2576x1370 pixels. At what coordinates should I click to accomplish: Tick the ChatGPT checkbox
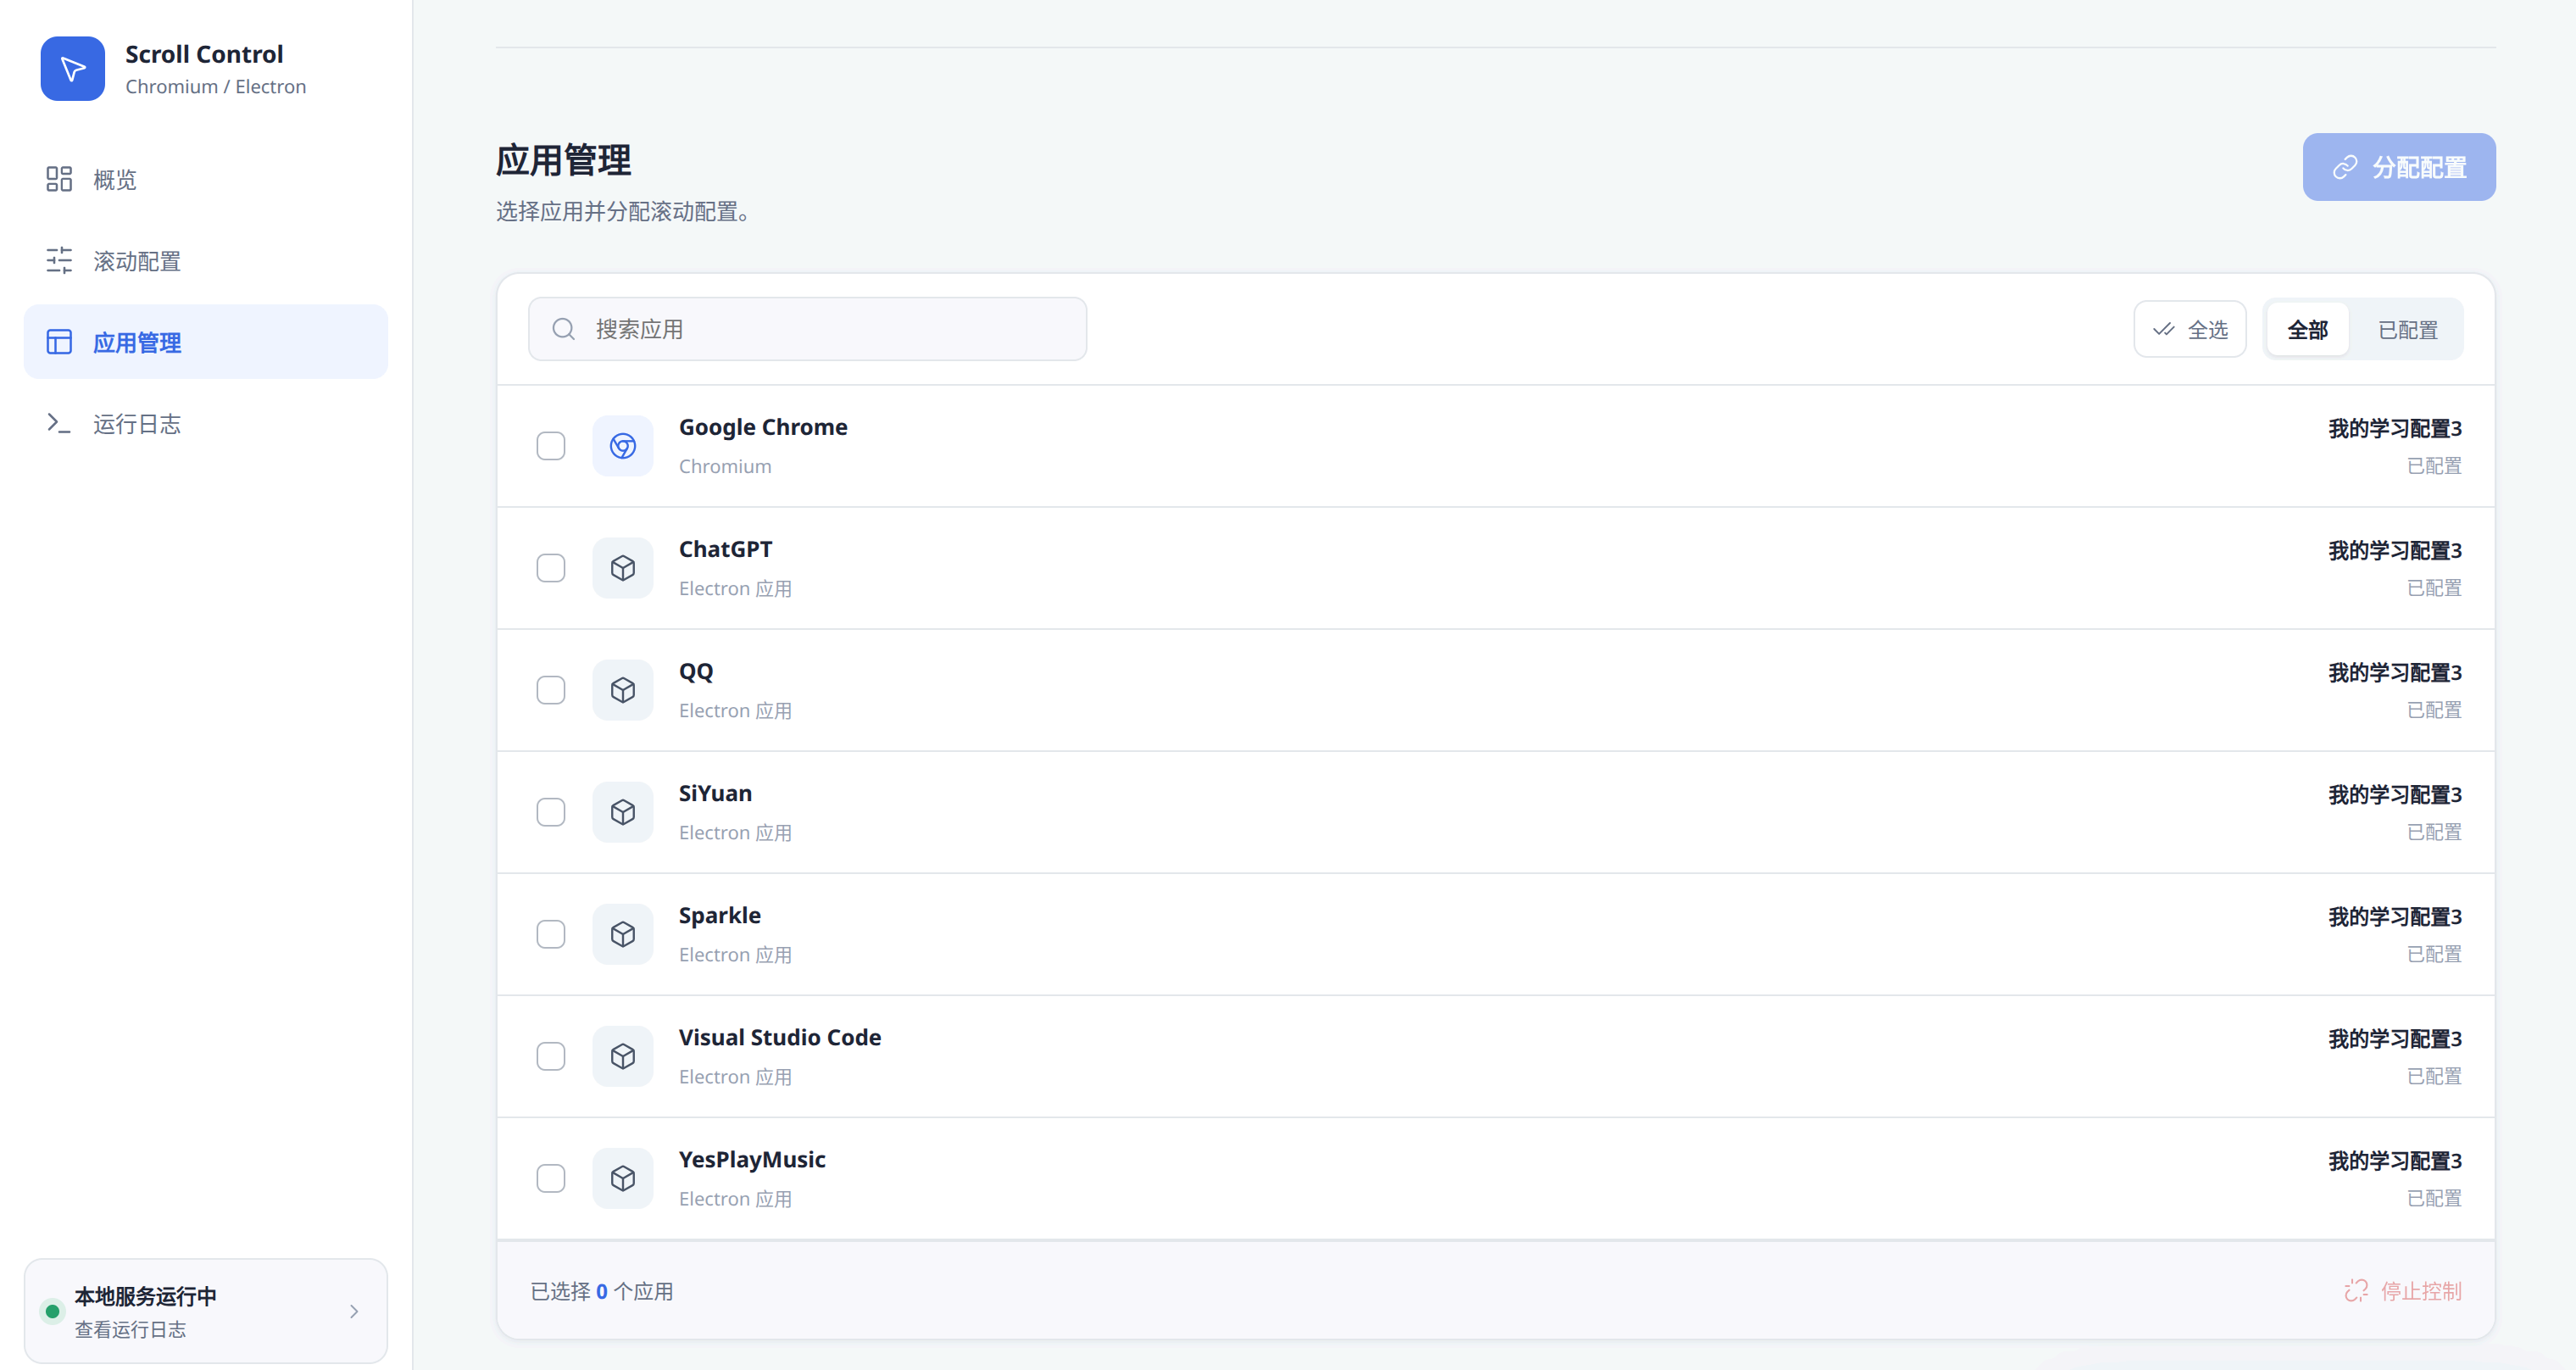[x=551, y=568]
